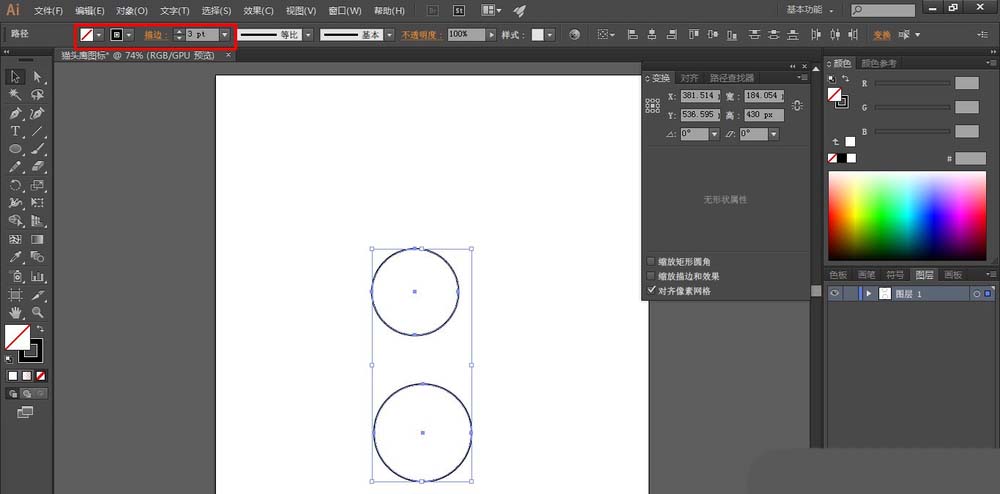Viewport: 1000px width, 494px height.
Task: Select the Gradient tool
Action: 38,240
